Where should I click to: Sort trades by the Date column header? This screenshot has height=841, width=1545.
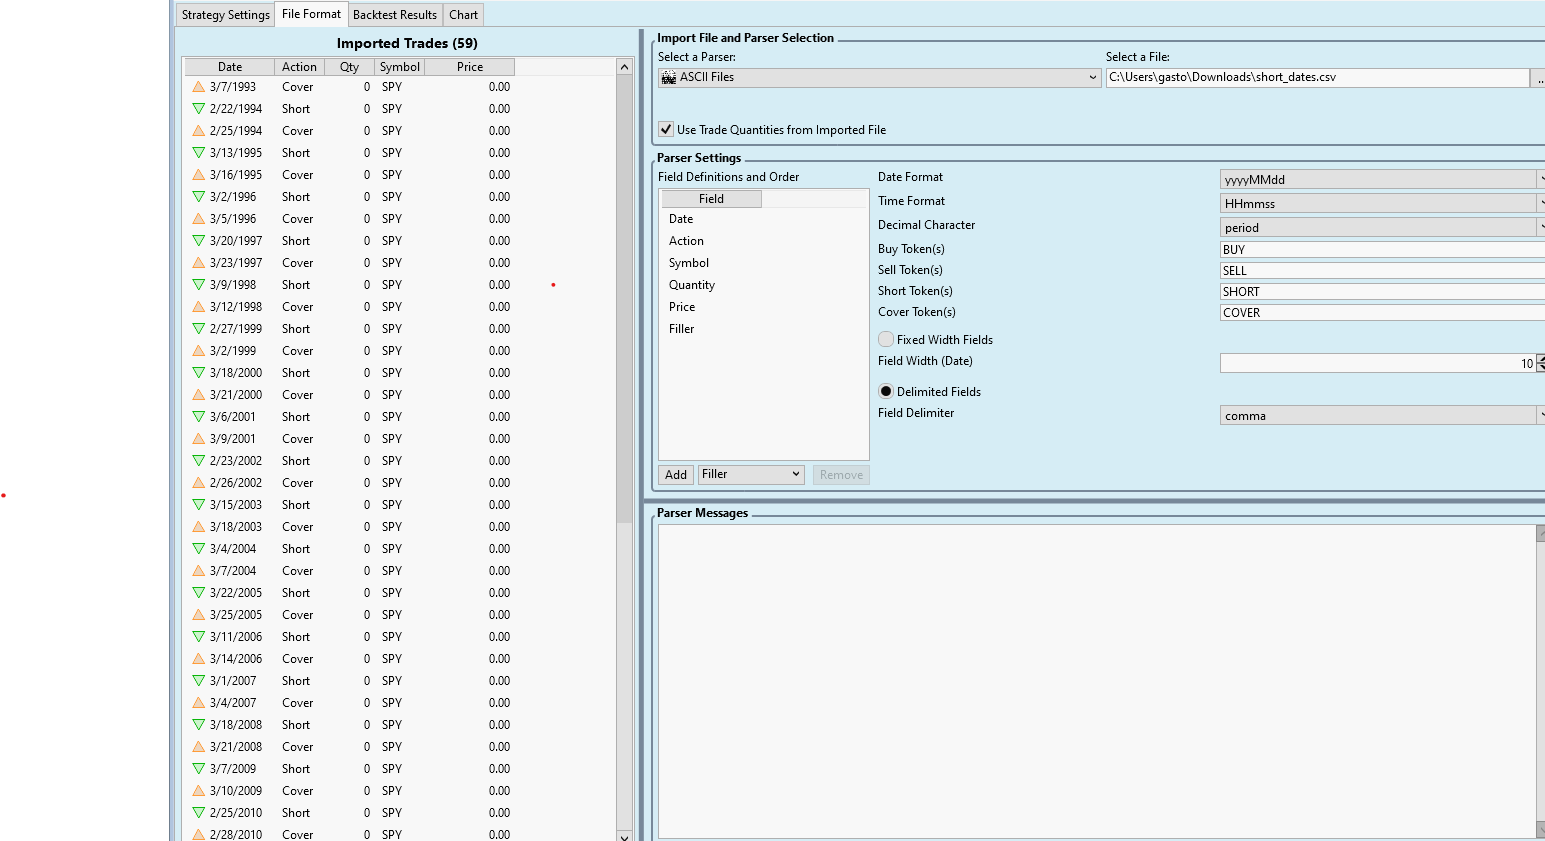pyautogui.click(x=230, y=67)
